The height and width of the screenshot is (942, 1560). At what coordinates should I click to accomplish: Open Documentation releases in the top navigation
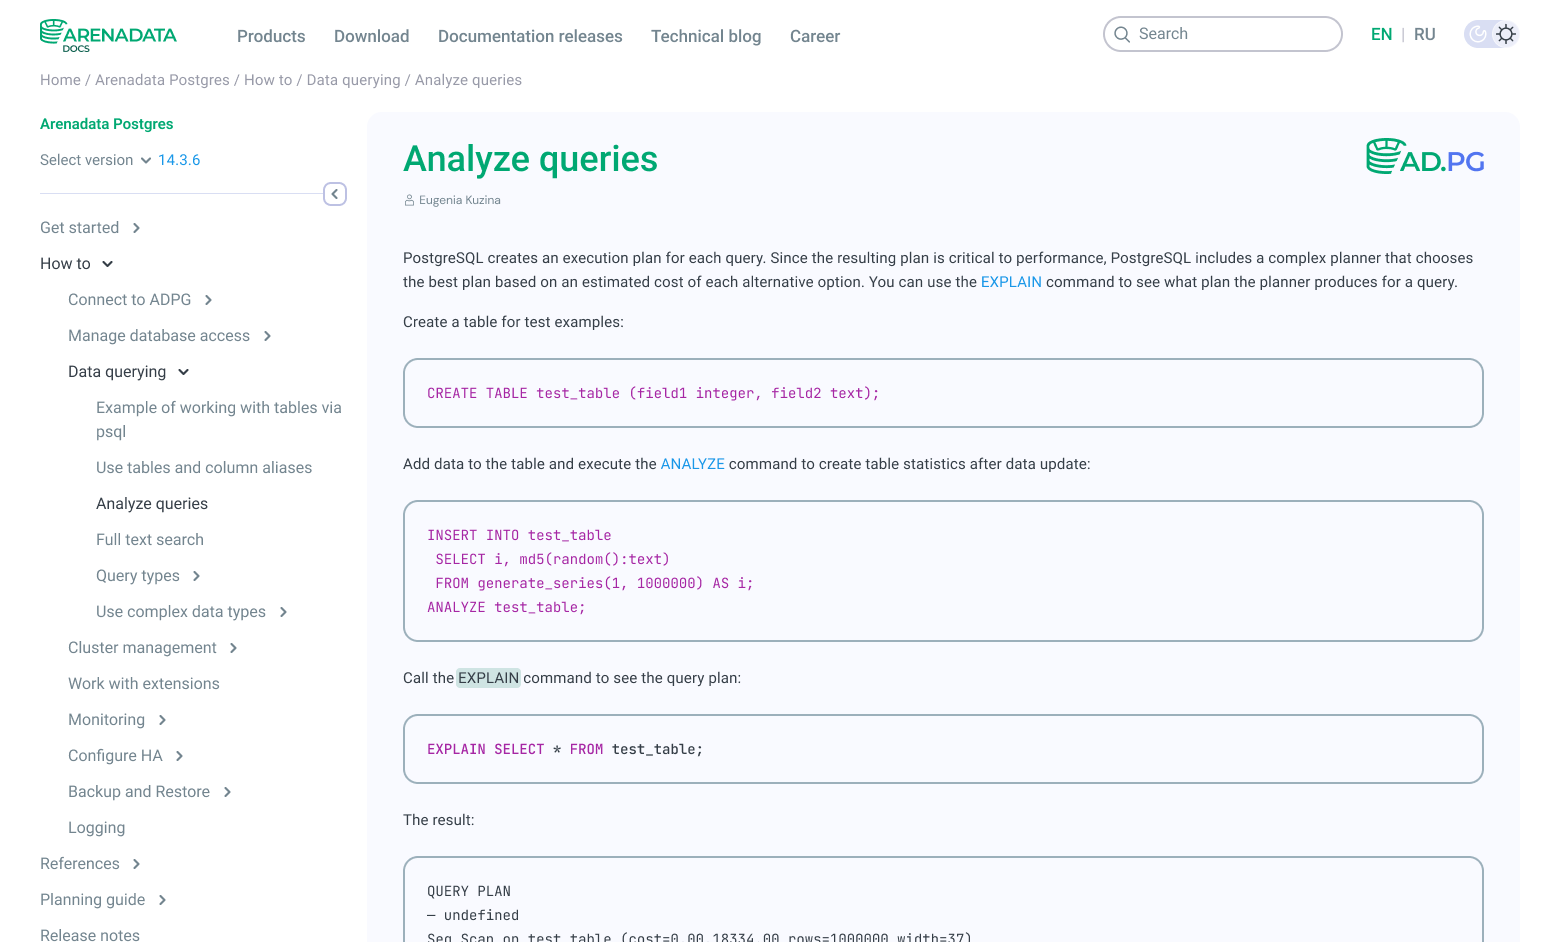pyautogui.click(x=530, y=36)
